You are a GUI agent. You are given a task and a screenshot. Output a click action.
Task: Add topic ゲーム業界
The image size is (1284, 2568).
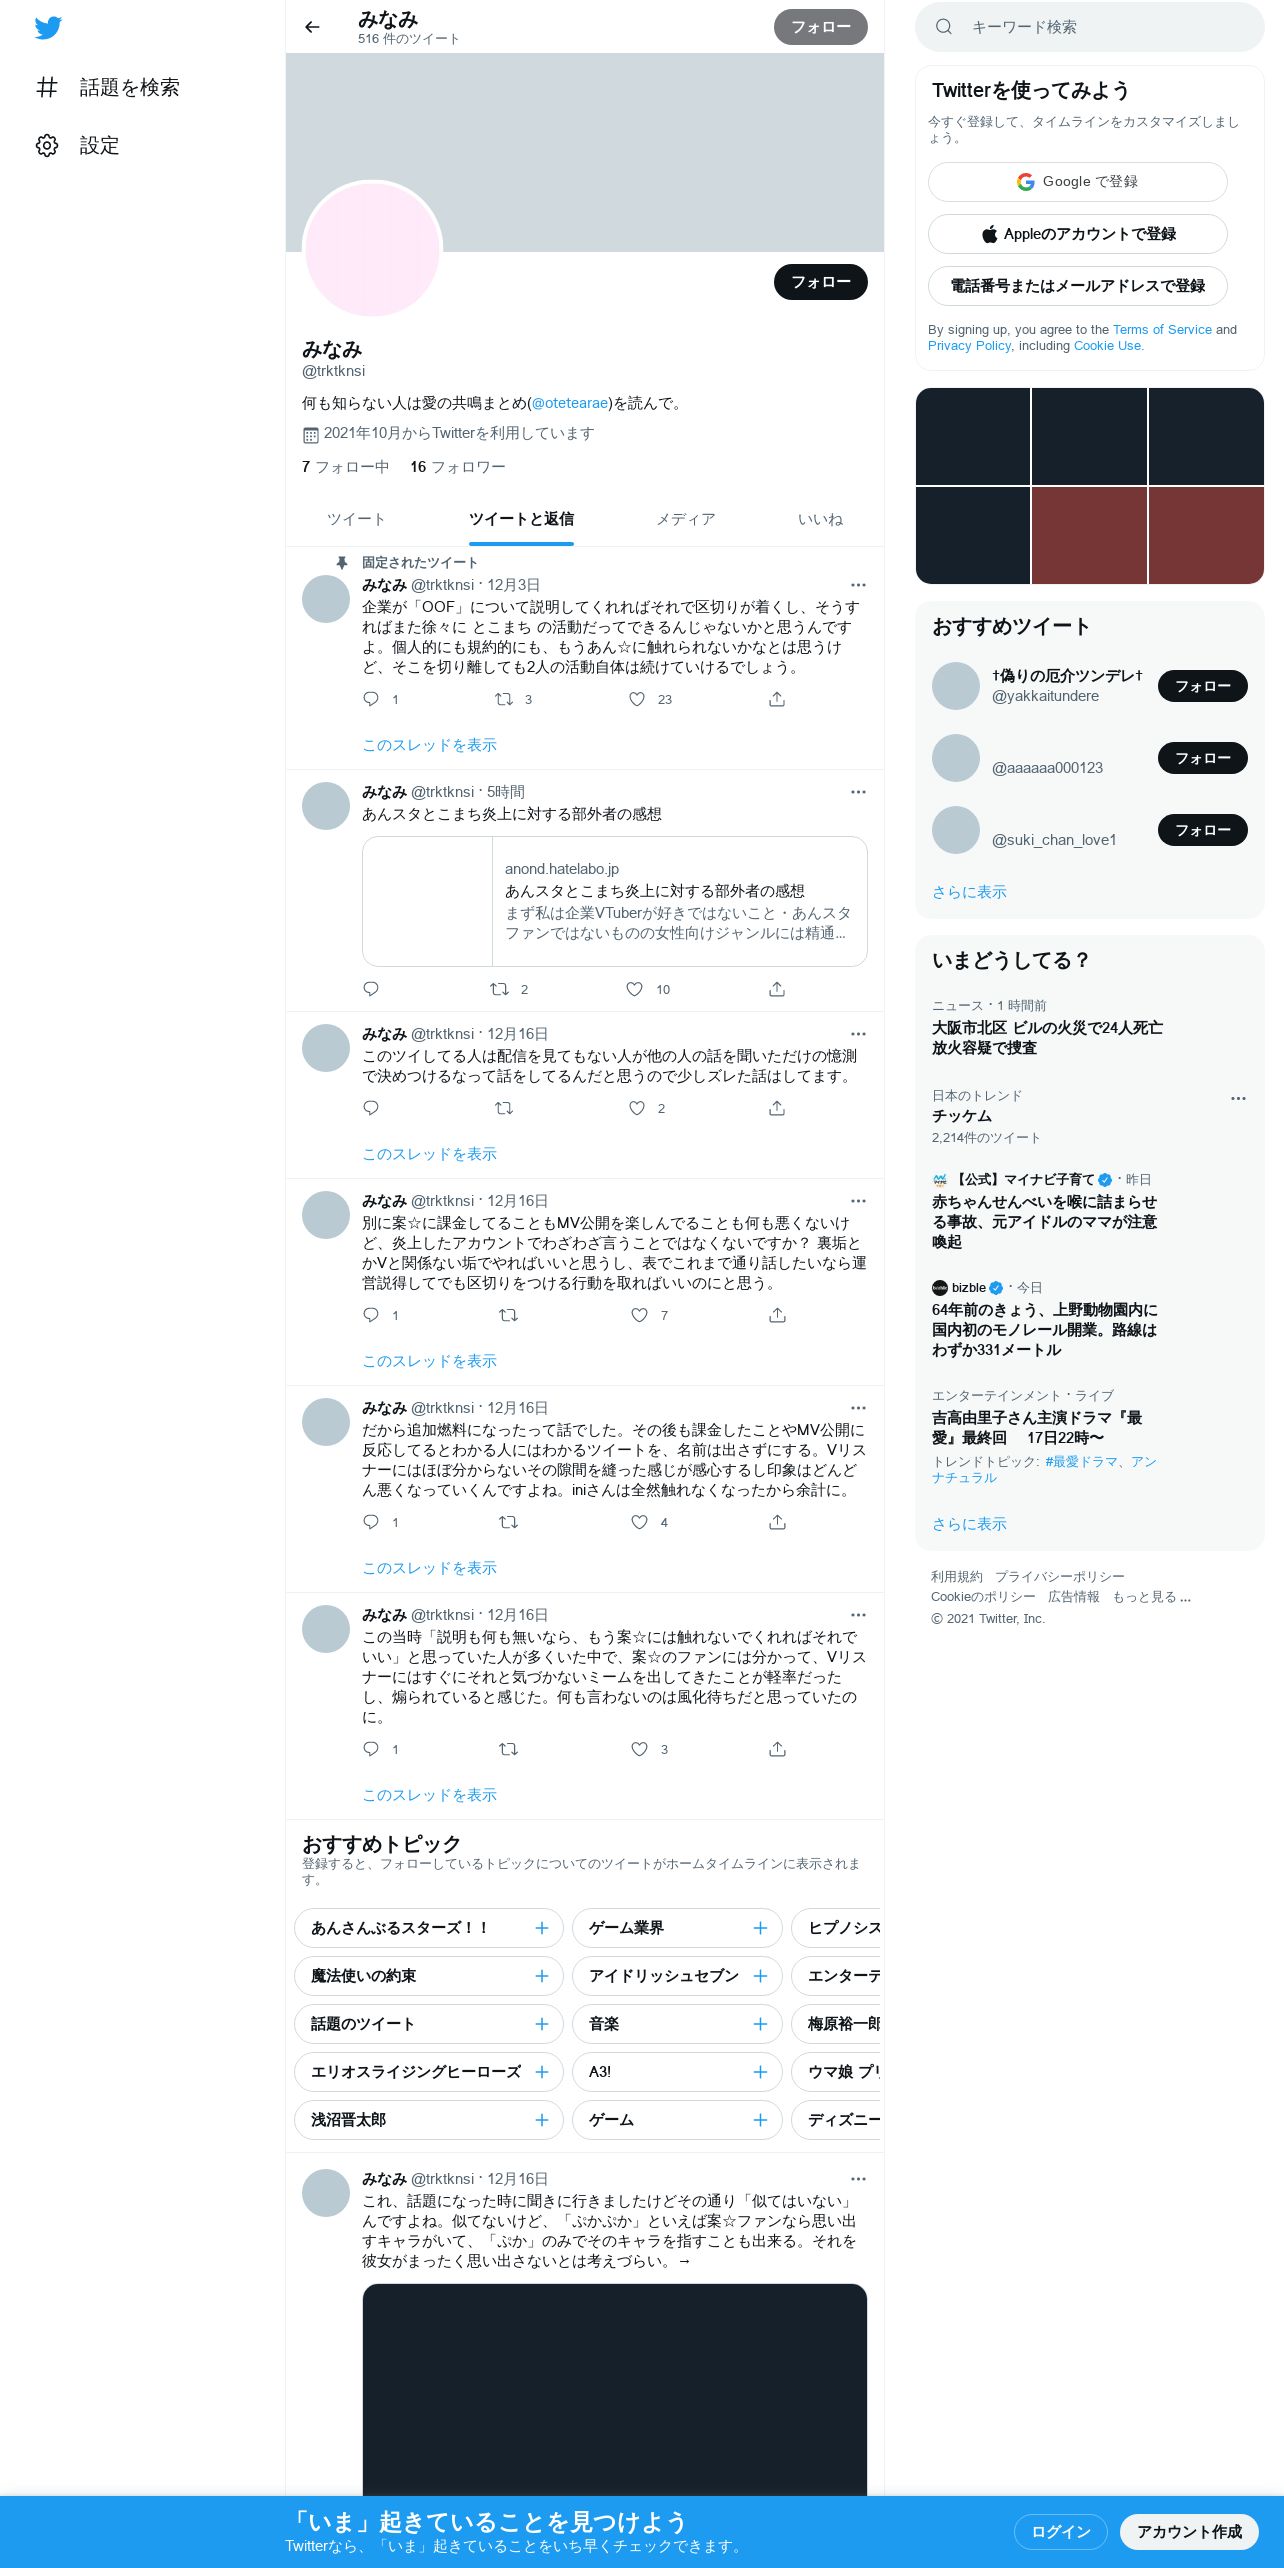point(760,1928)
